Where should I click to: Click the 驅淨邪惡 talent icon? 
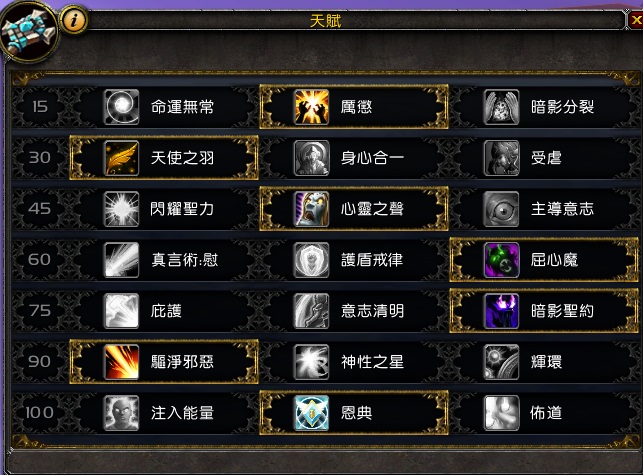121,362
